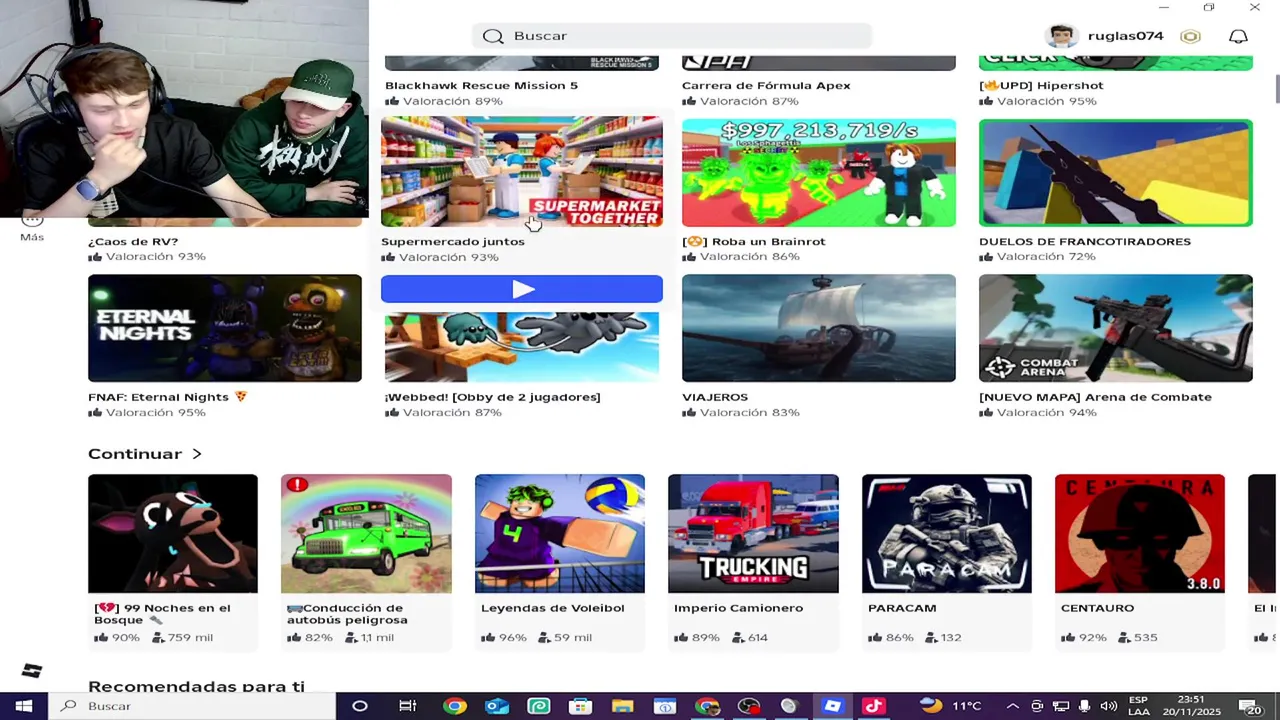
Task: Open Leyendas de Voleibol card image
Action: point(560,533)
